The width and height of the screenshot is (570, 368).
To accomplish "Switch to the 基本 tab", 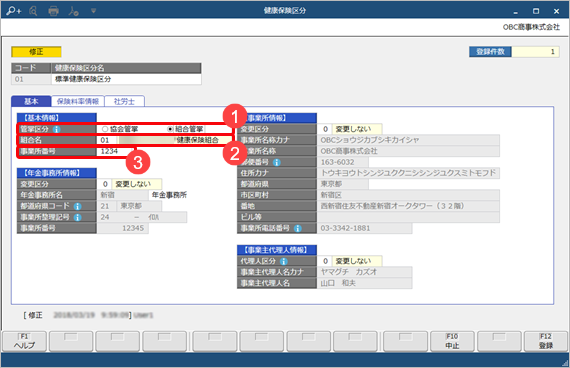I will click(31, 101).
